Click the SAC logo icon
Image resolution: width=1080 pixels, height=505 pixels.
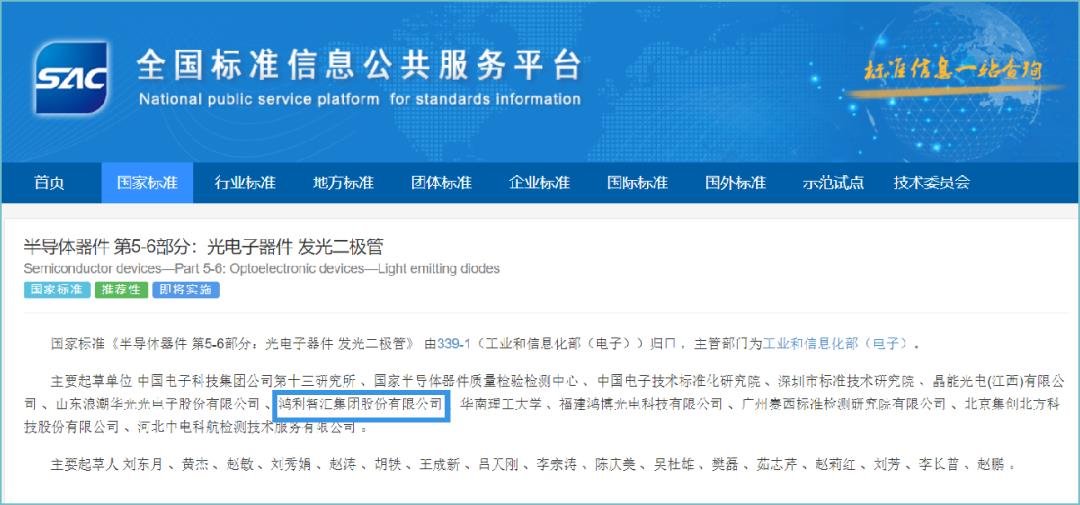[x=71, y=77]
